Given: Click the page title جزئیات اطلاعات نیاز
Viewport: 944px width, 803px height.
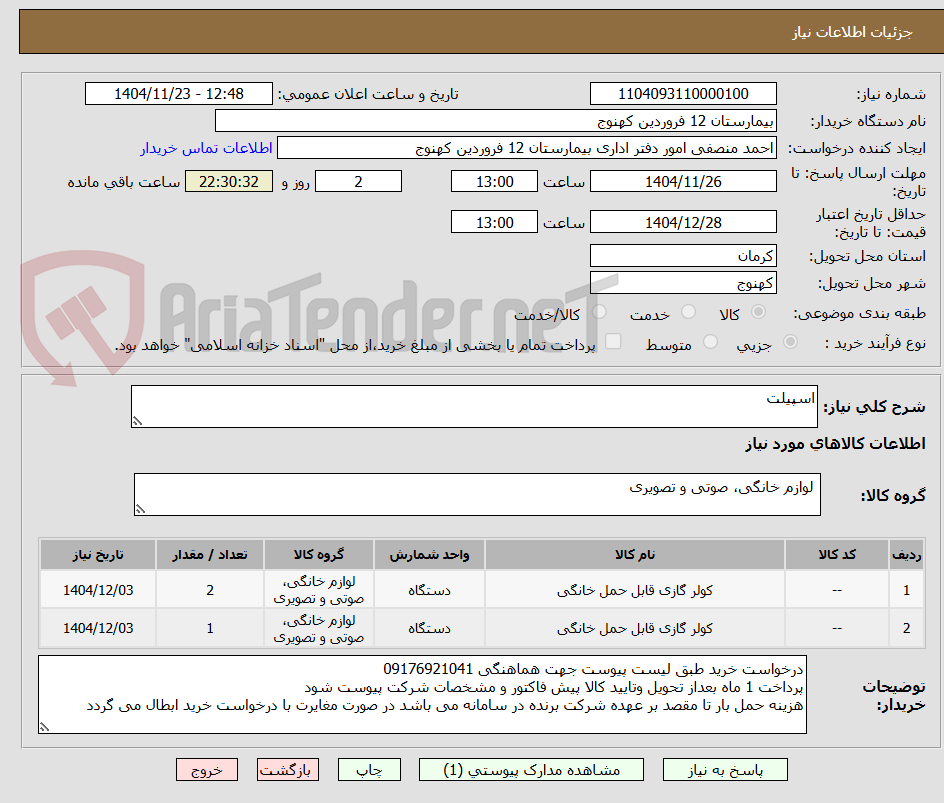Looking at the screenshot, I should click(x=851, y=32).
